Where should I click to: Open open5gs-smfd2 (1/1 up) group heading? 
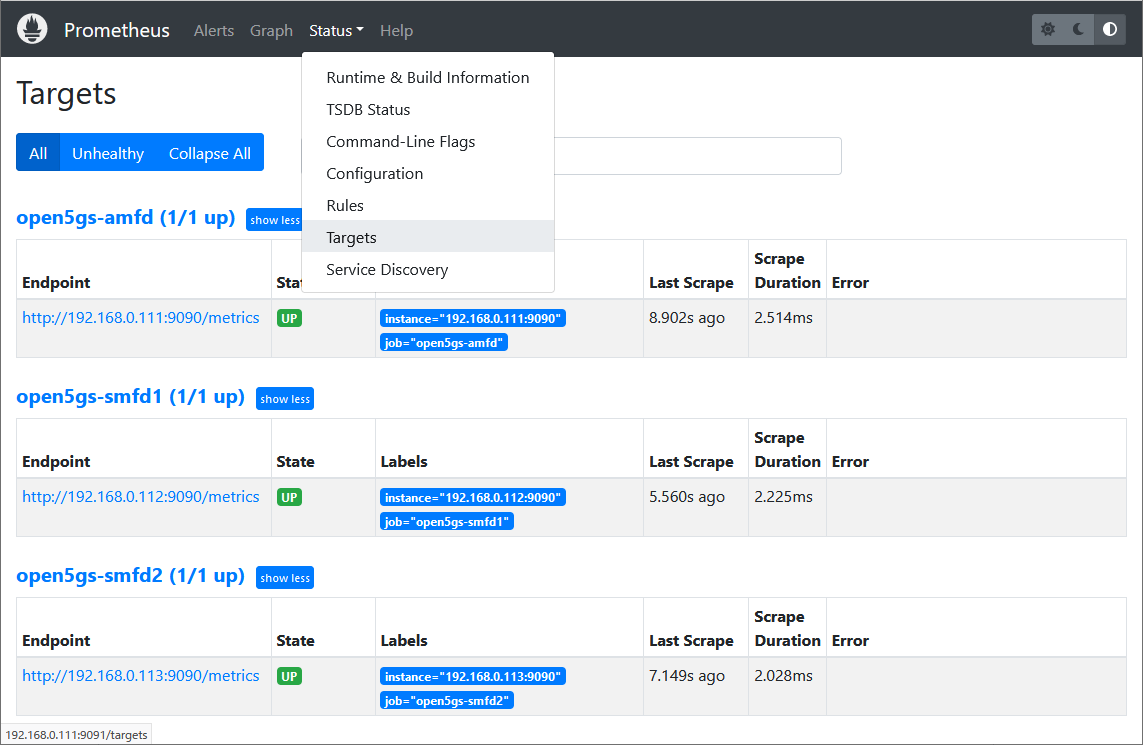(130, 576)
